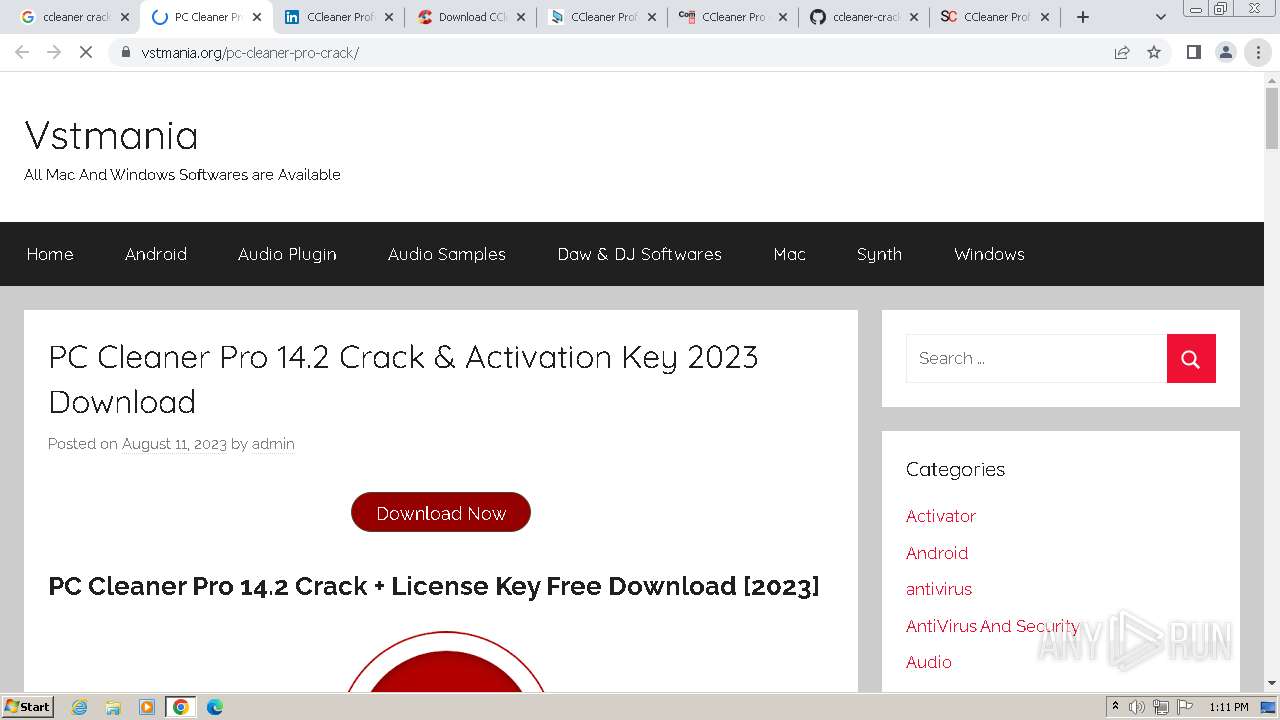Click the red search magnifier button
1280x720 pixels.
1191,358
